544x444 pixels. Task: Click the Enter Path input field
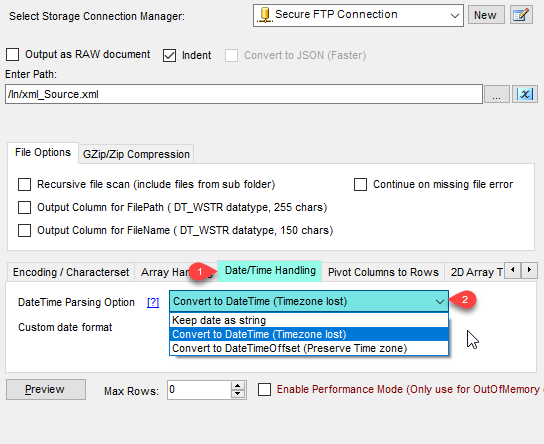(x=244, y=94)
